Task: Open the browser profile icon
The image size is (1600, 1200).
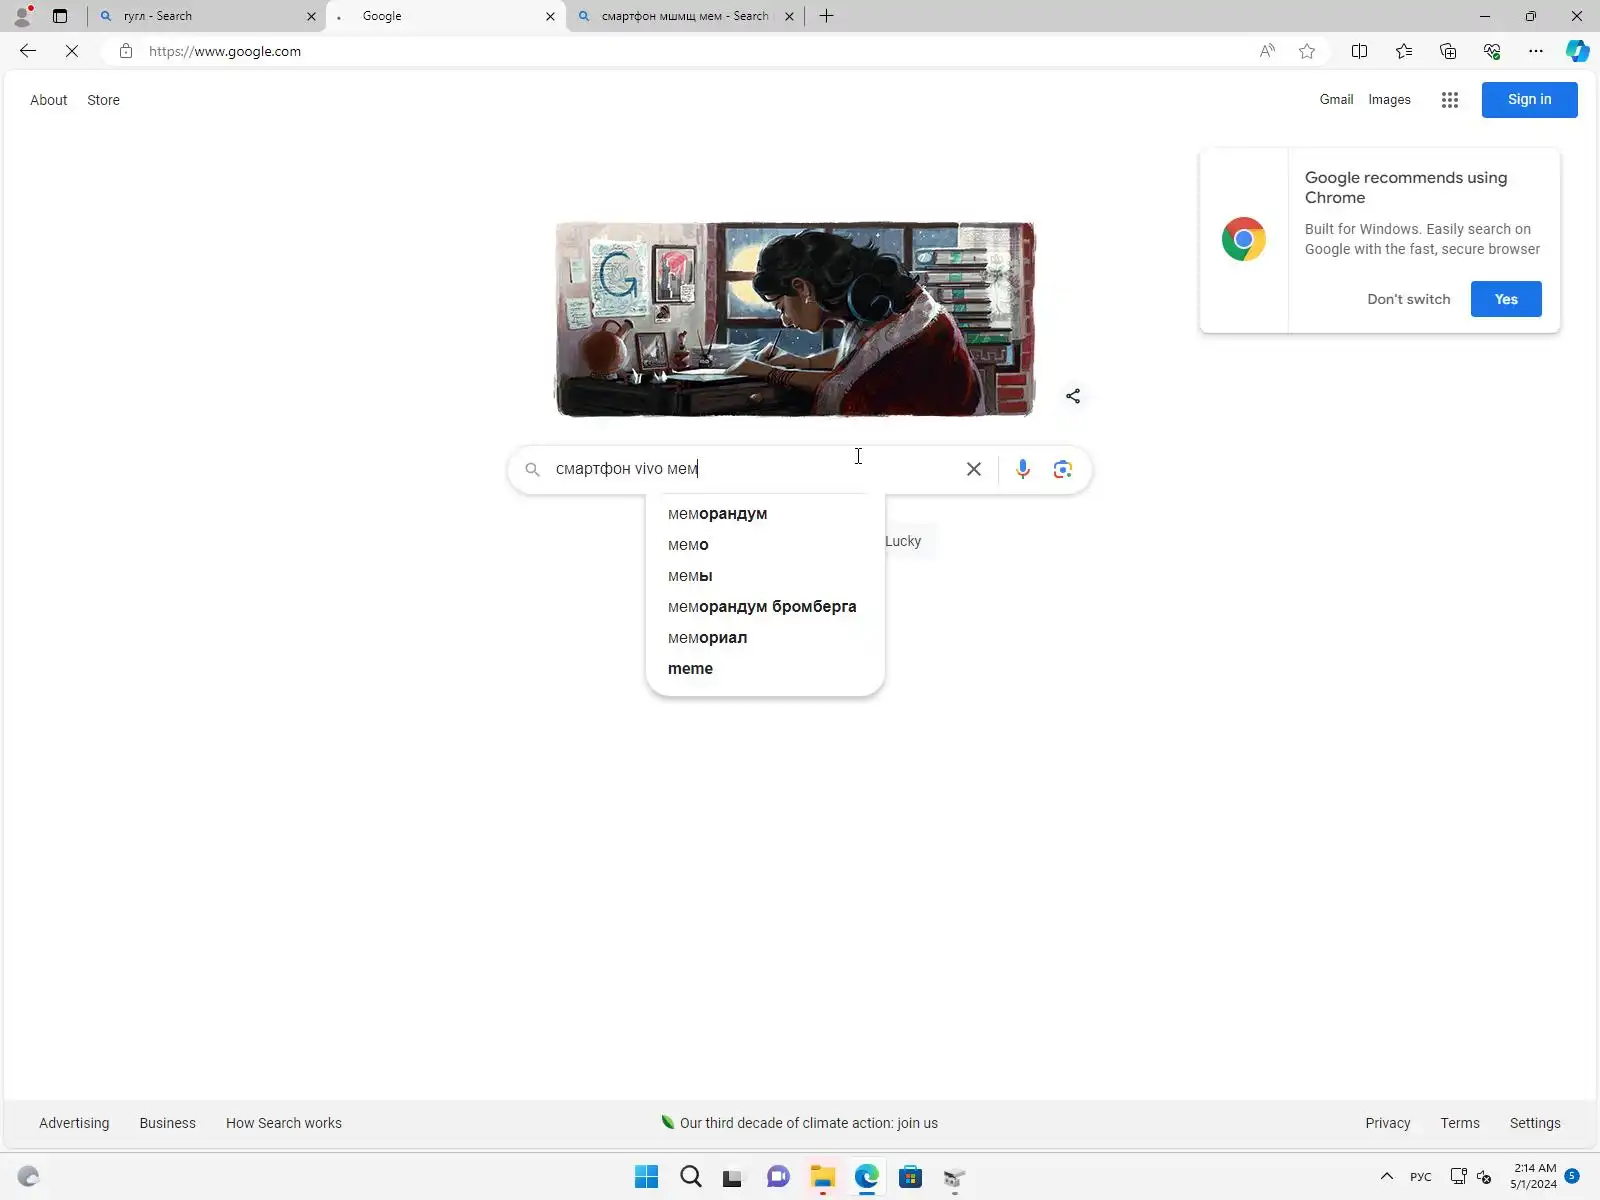Action: (22, 16)
